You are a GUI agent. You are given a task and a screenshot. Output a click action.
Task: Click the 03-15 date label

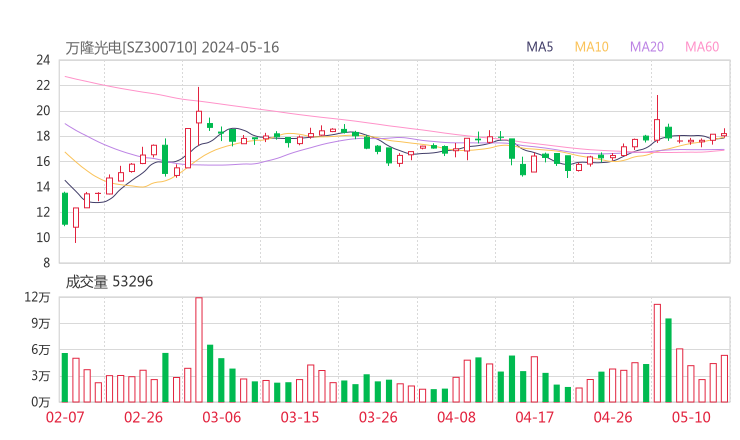pos(300,417)
